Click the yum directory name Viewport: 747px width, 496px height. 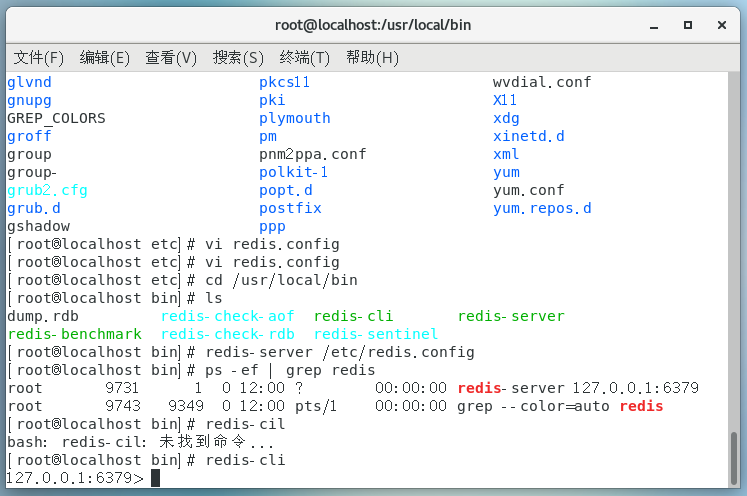click(x=506, y=173)
